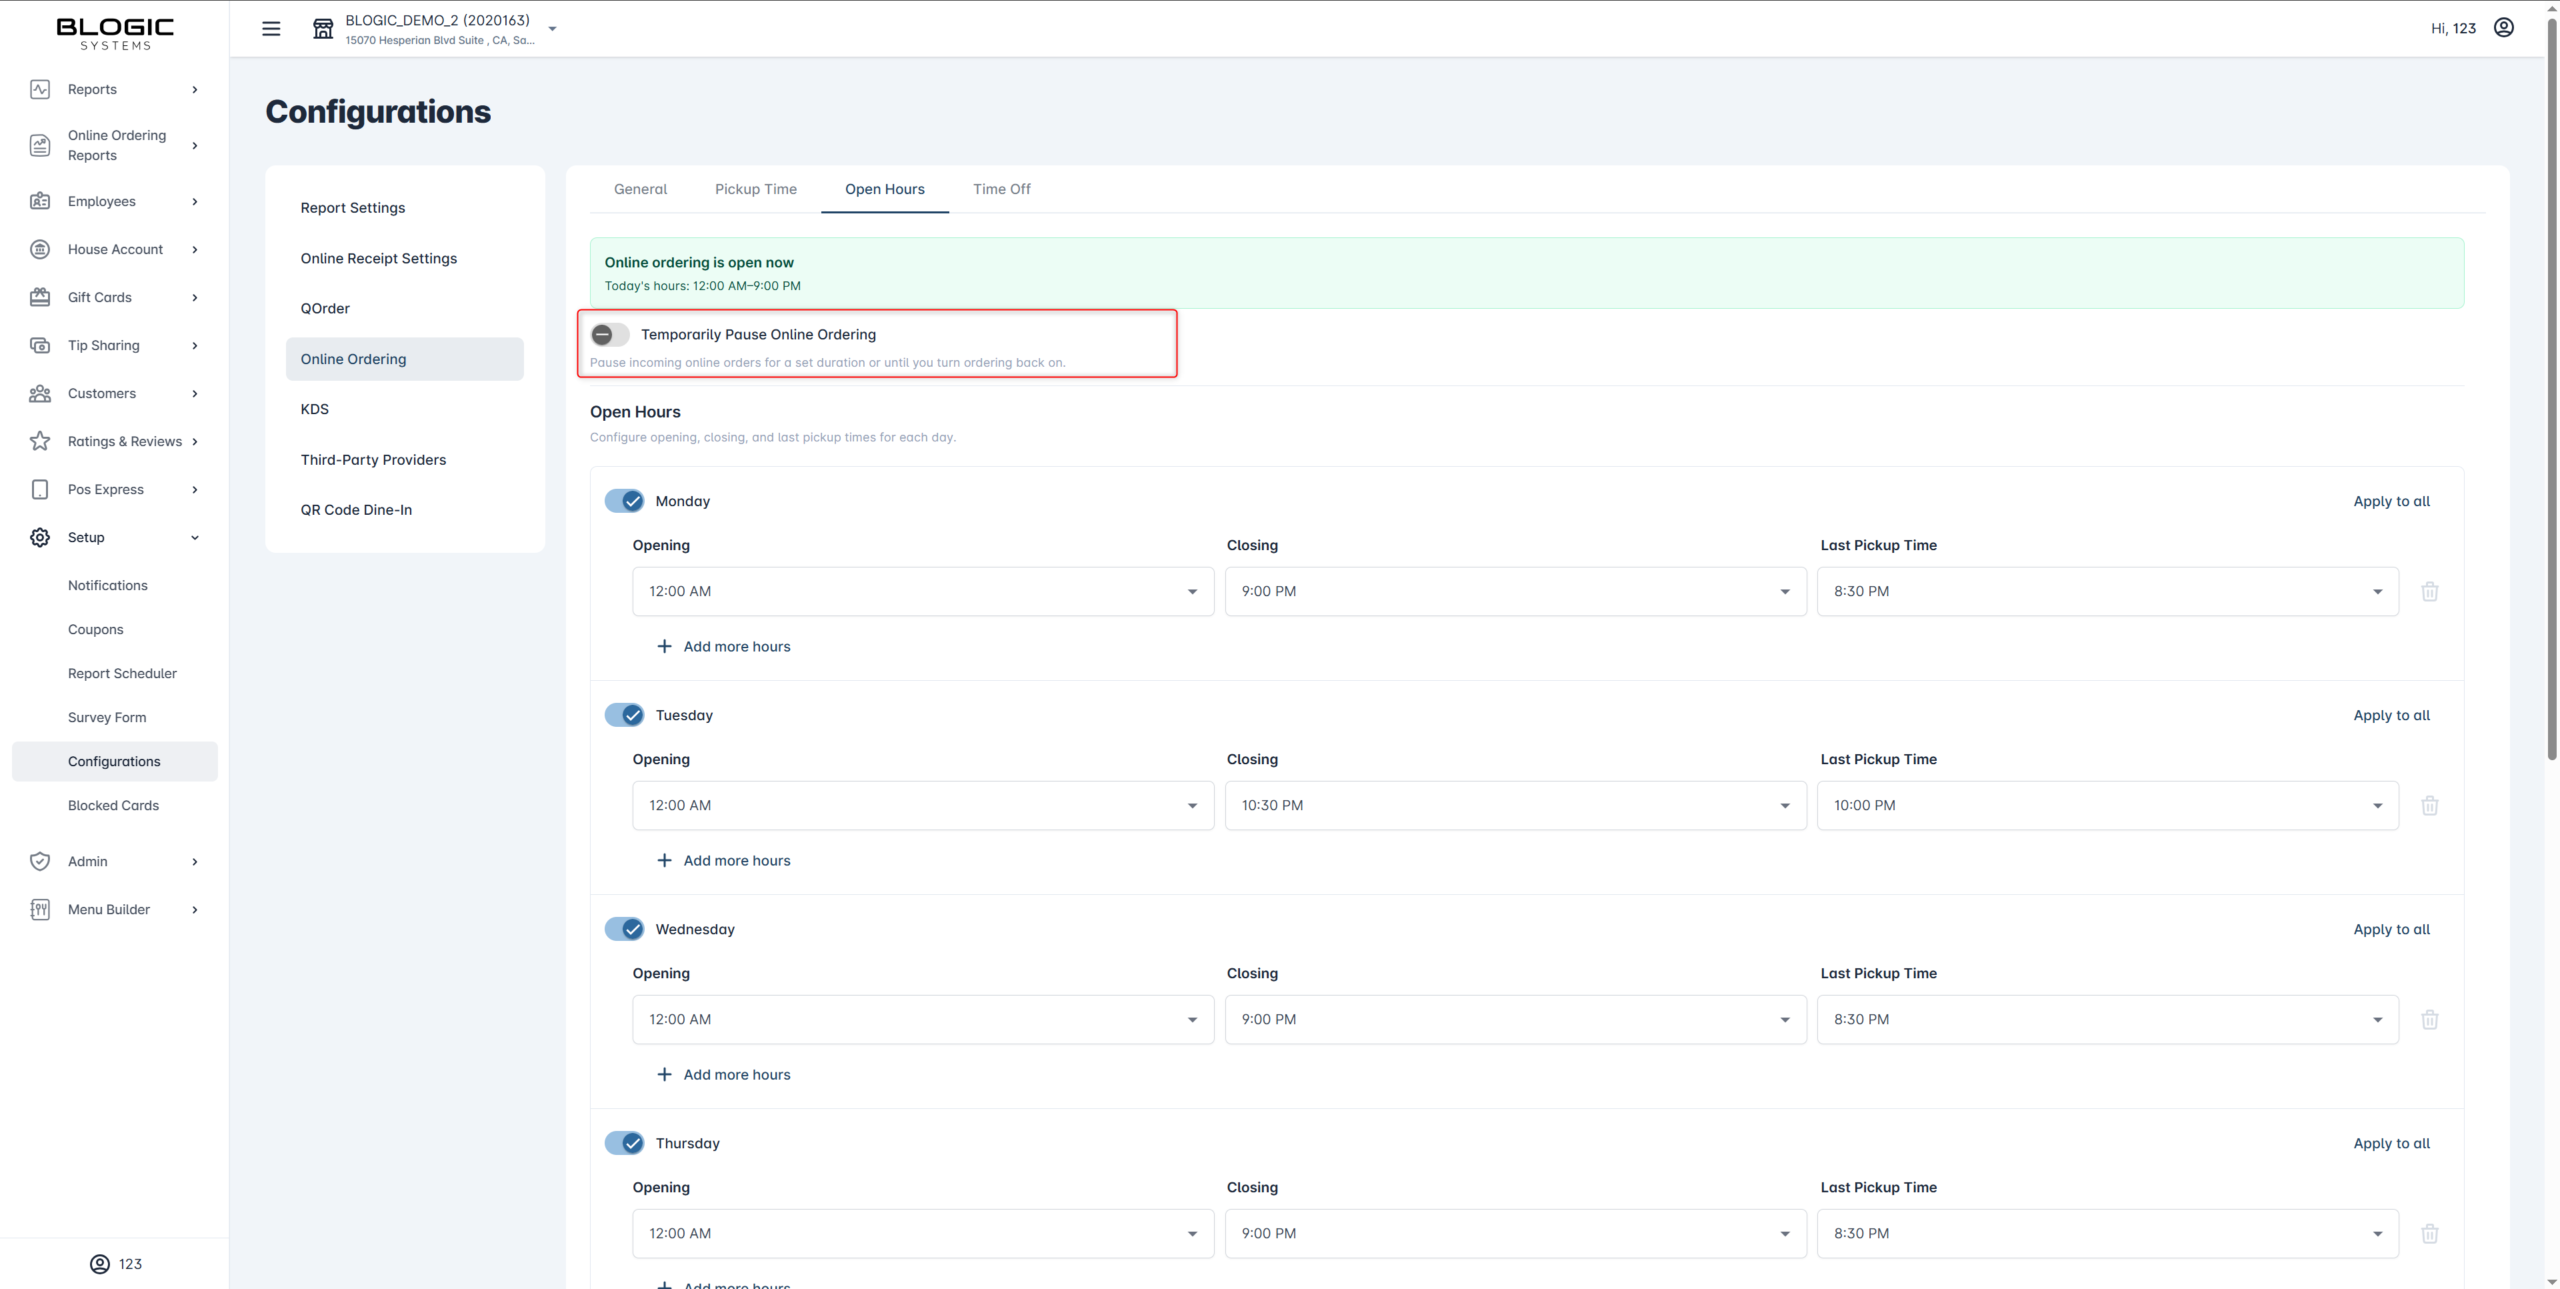Toggle the Thursday open hours switch
Image resolution: width=2560 pixels, height=1289 pixels.
click(x=624, y=1143)
